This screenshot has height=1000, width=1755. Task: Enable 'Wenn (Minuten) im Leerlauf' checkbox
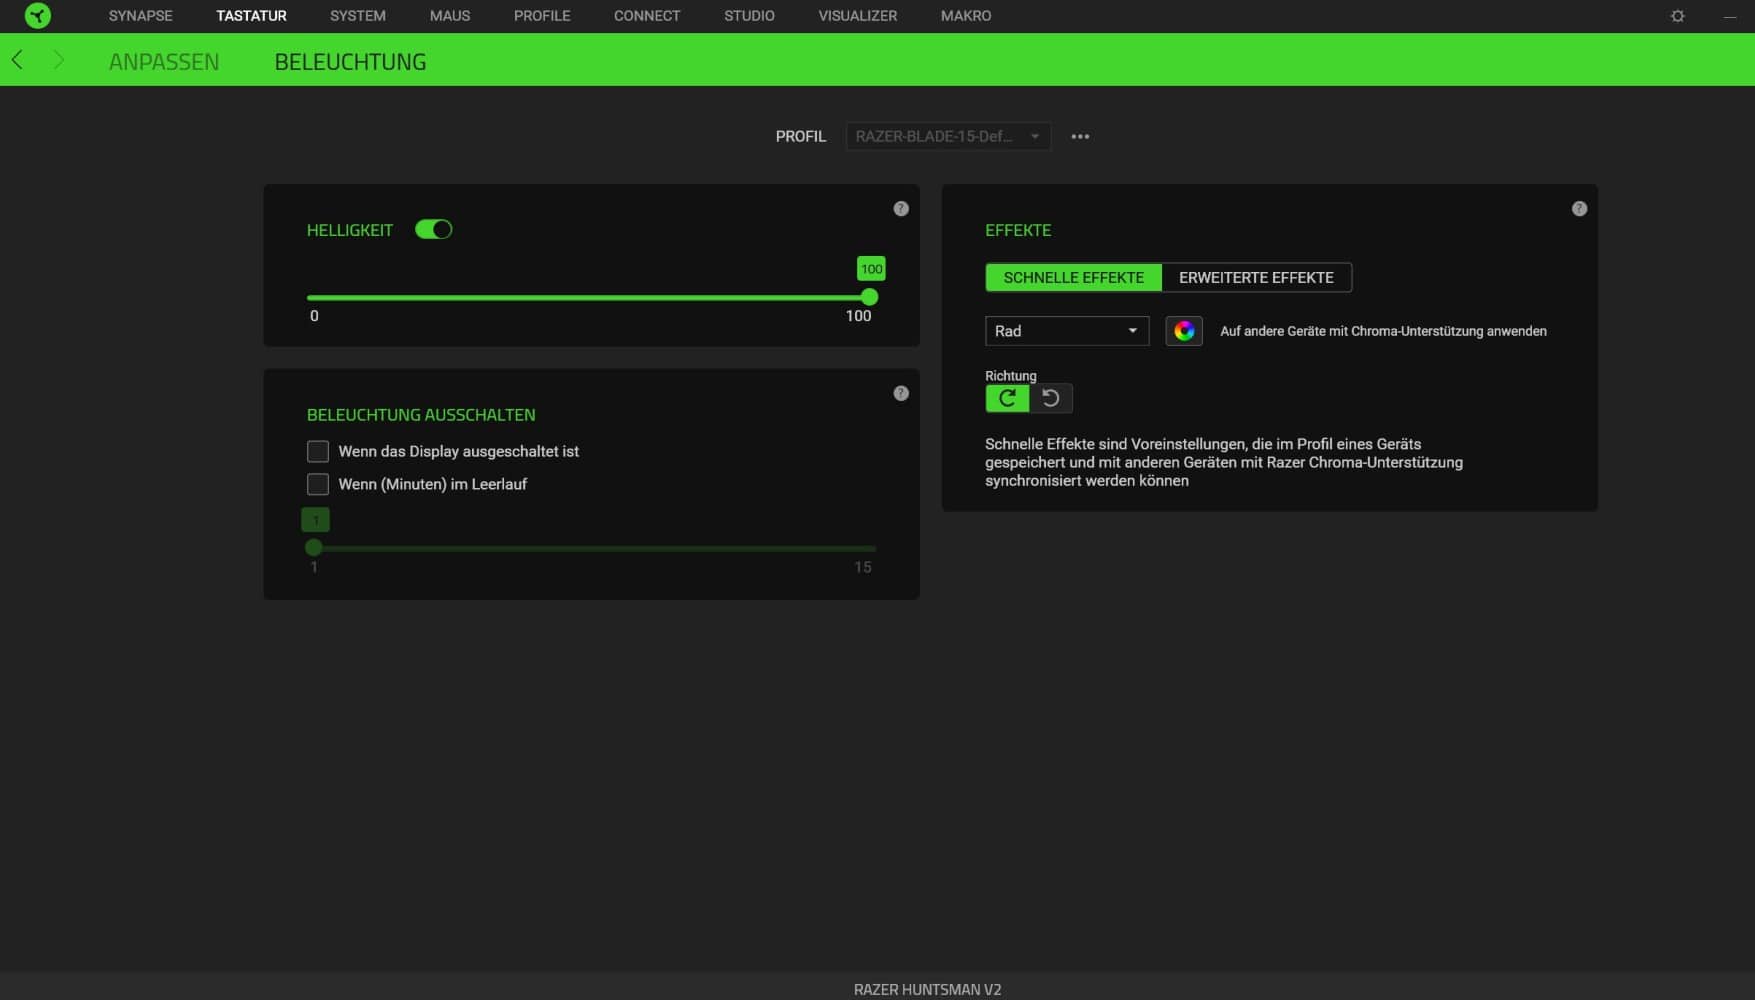pyautogui.click(x=318, y=484)
